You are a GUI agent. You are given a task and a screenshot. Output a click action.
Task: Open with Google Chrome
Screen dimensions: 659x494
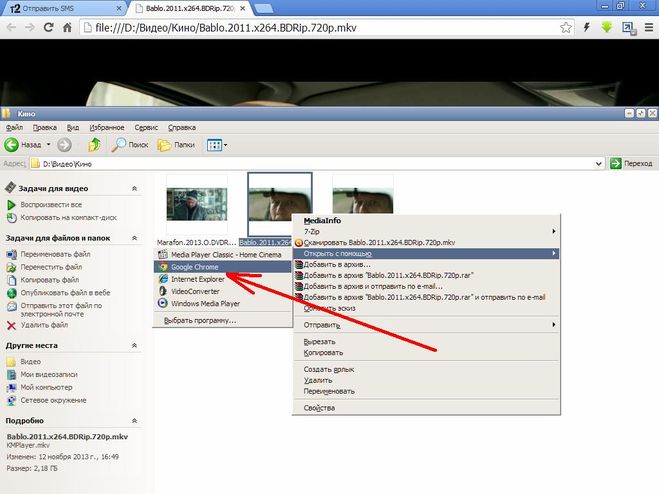pyautogui.click(x=223, y=267)
